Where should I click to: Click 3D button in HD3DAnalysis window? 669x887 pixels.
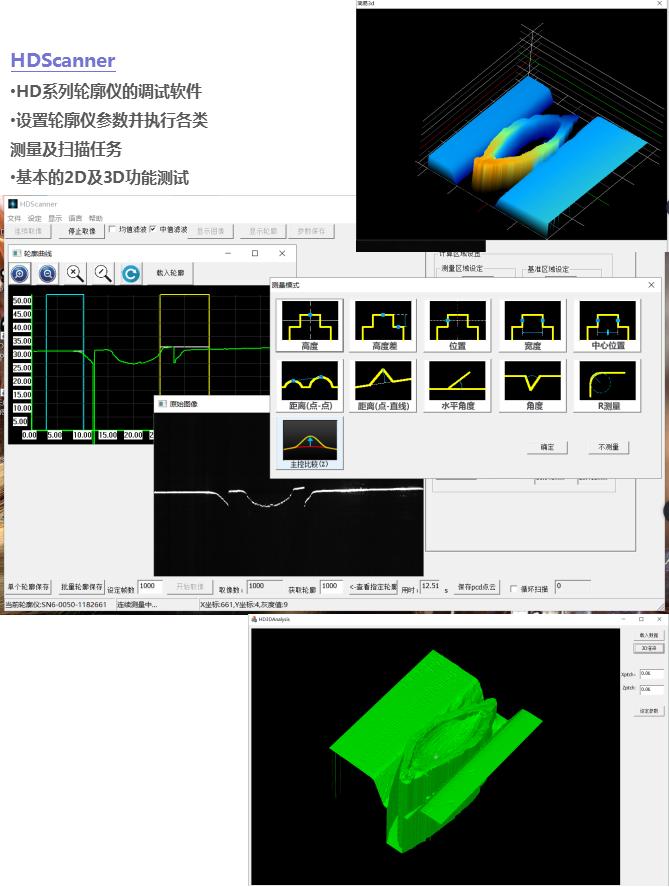click(x=649, y=648)
